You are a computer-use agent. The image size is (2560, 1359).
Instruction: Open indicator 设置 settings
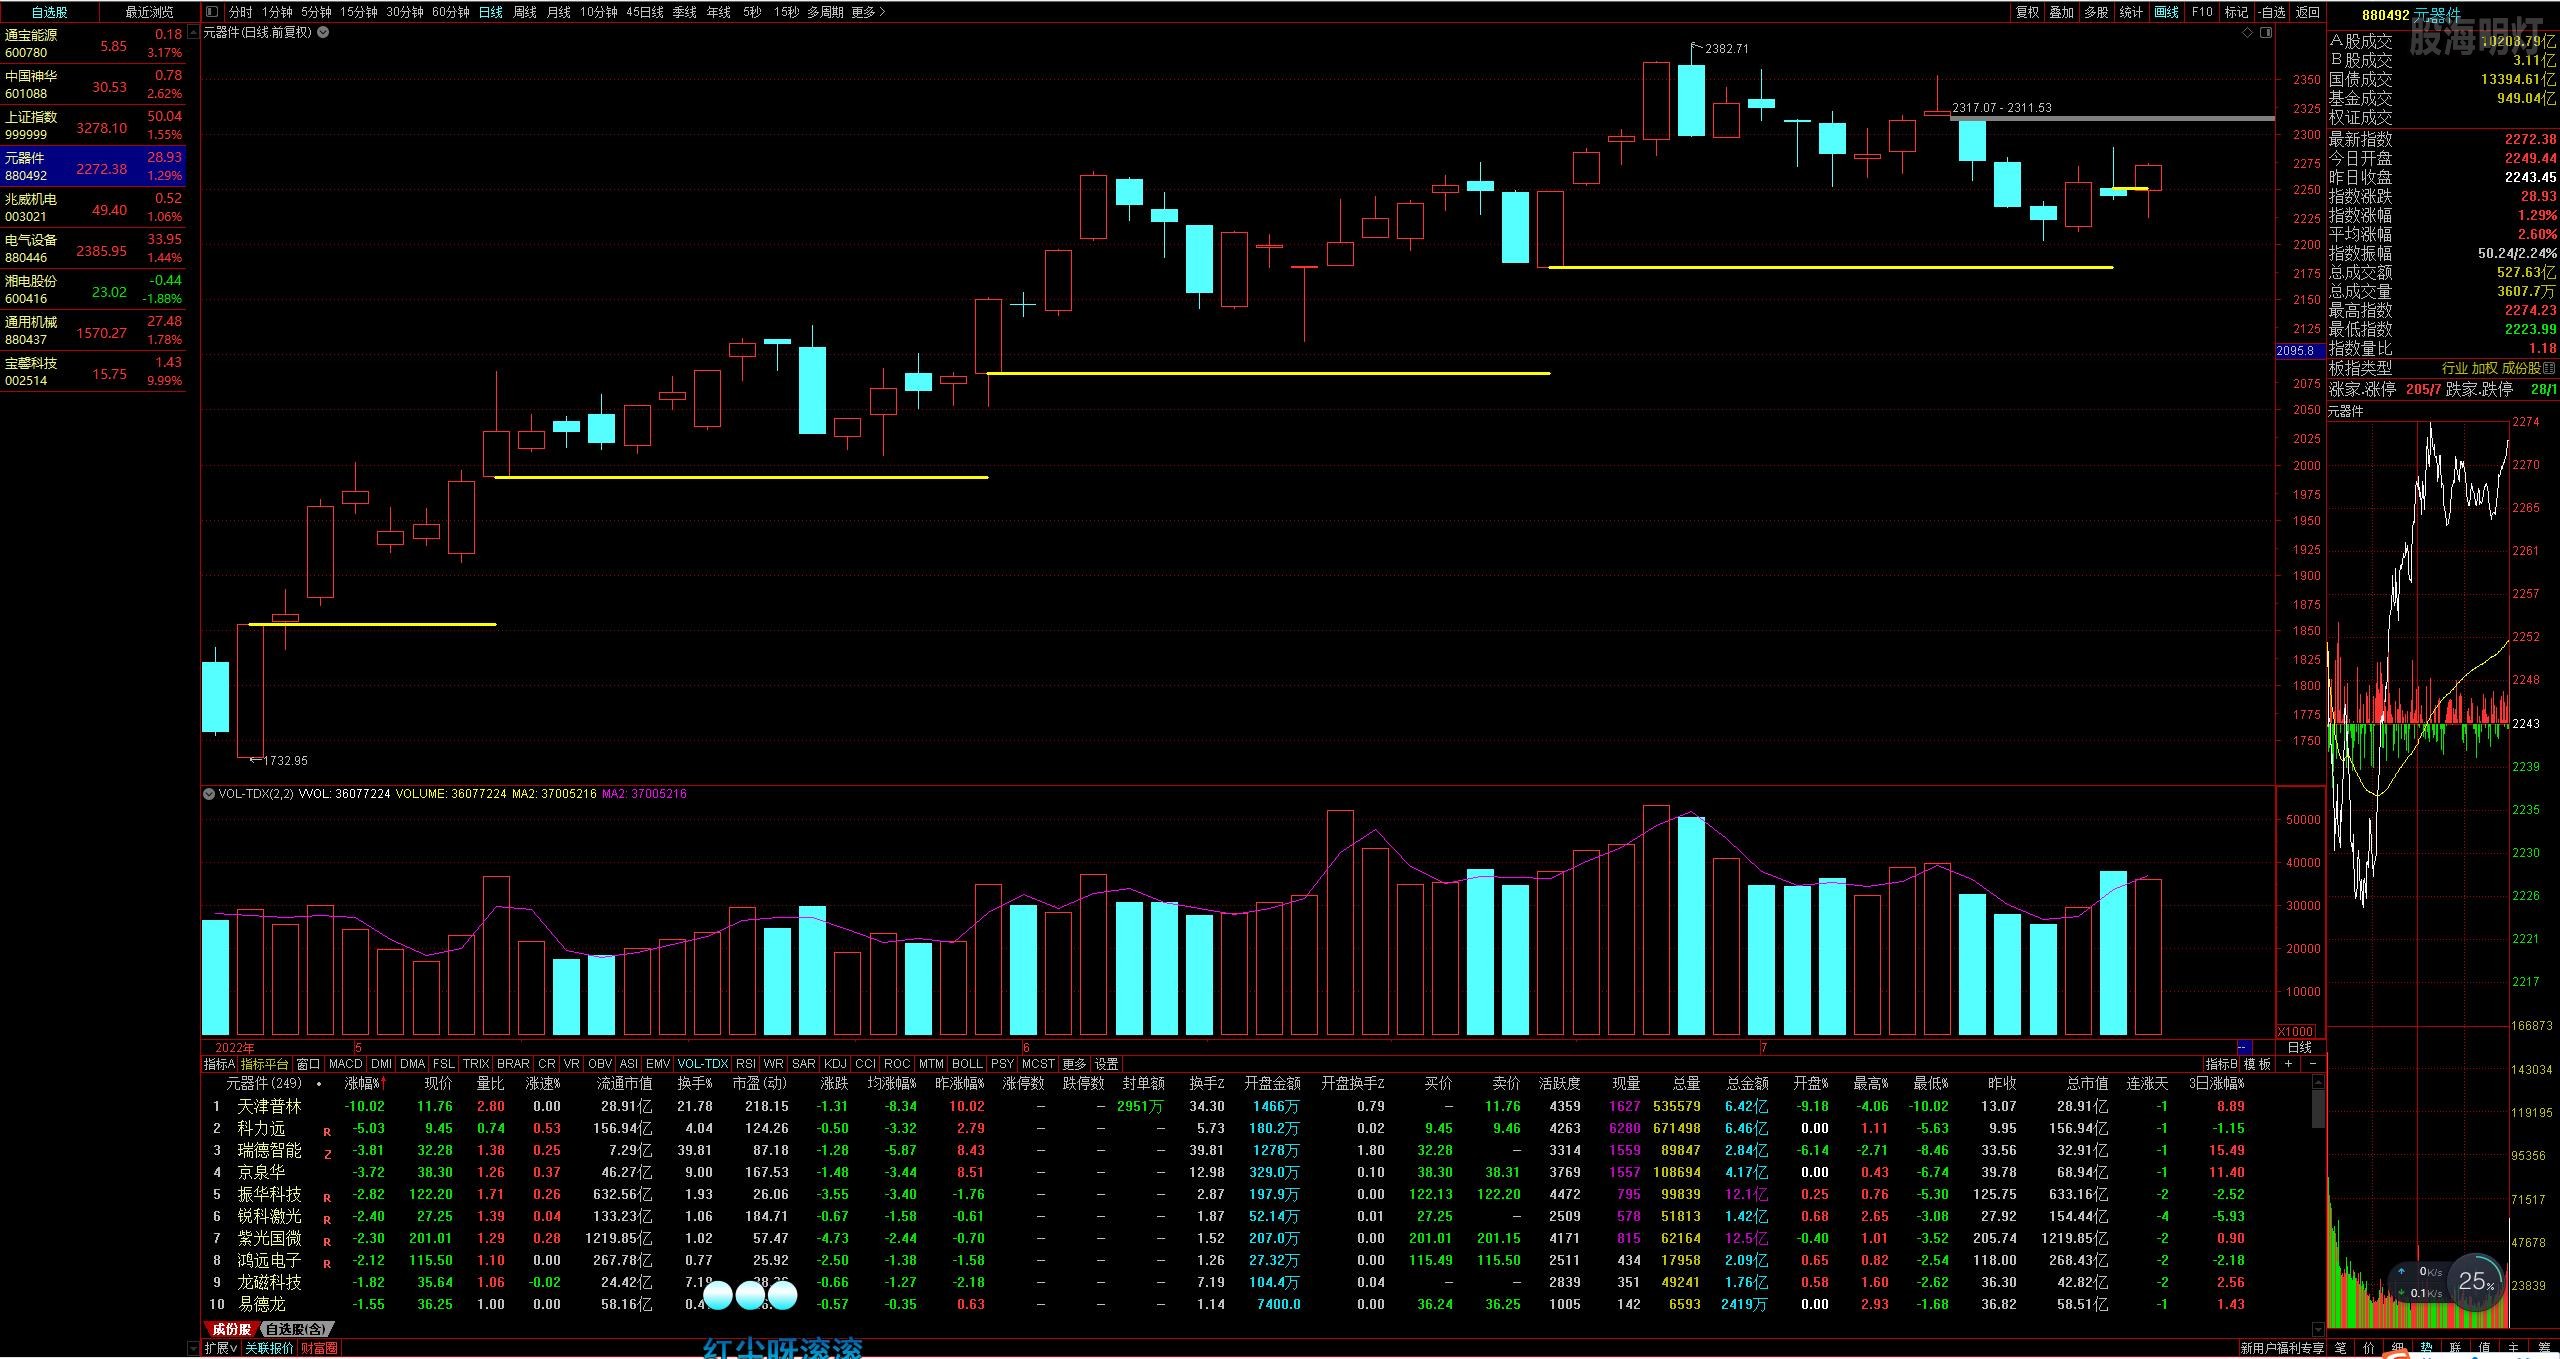coord(1106,1064)
